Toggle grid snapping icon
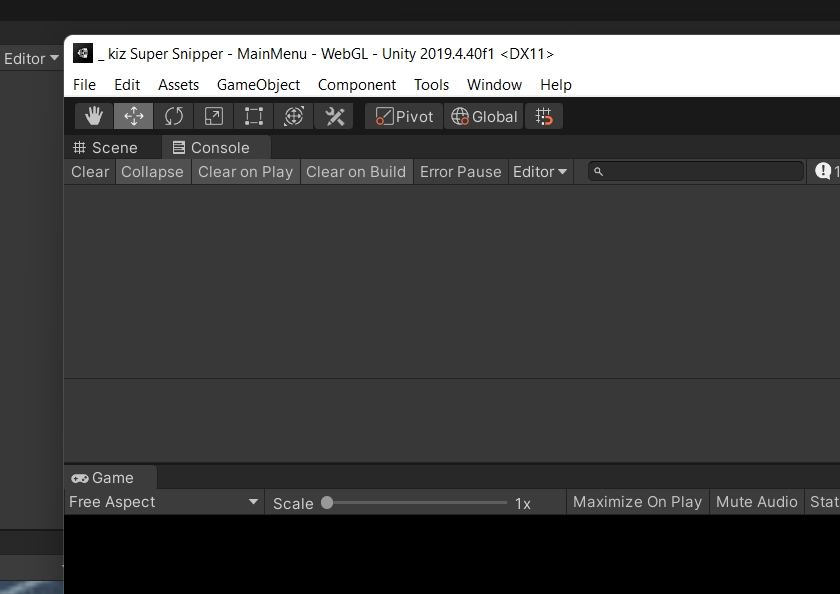The image size is (840, 594). (544, 117)
